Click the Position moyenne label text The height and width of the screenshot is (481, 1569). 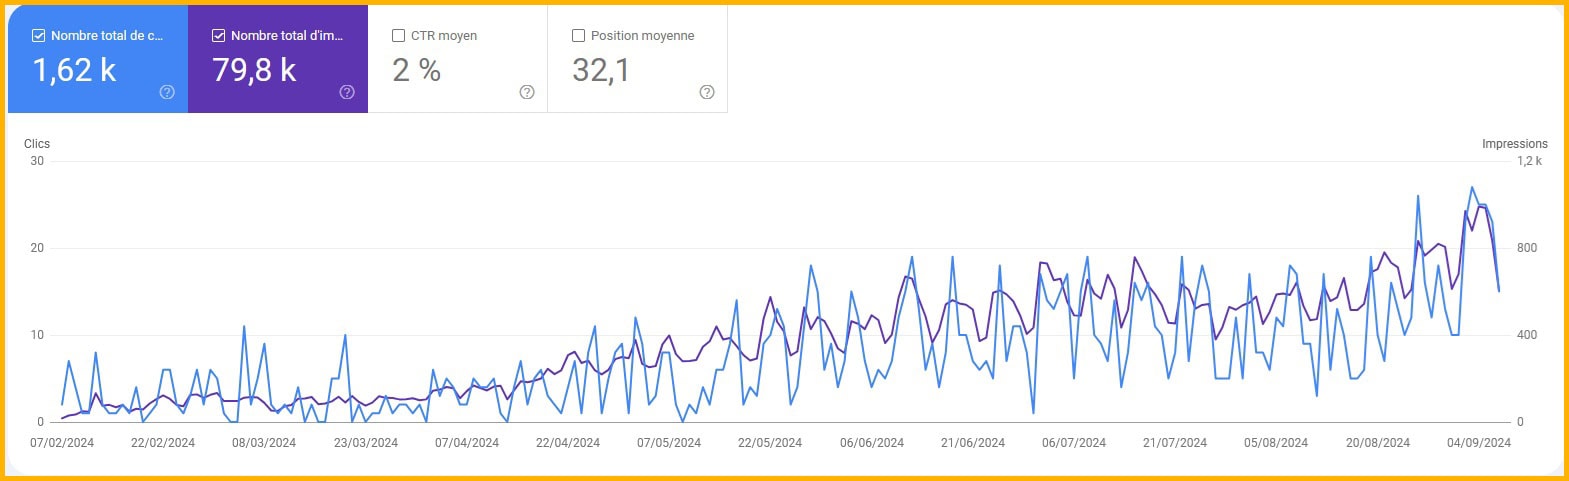(642, 35)
